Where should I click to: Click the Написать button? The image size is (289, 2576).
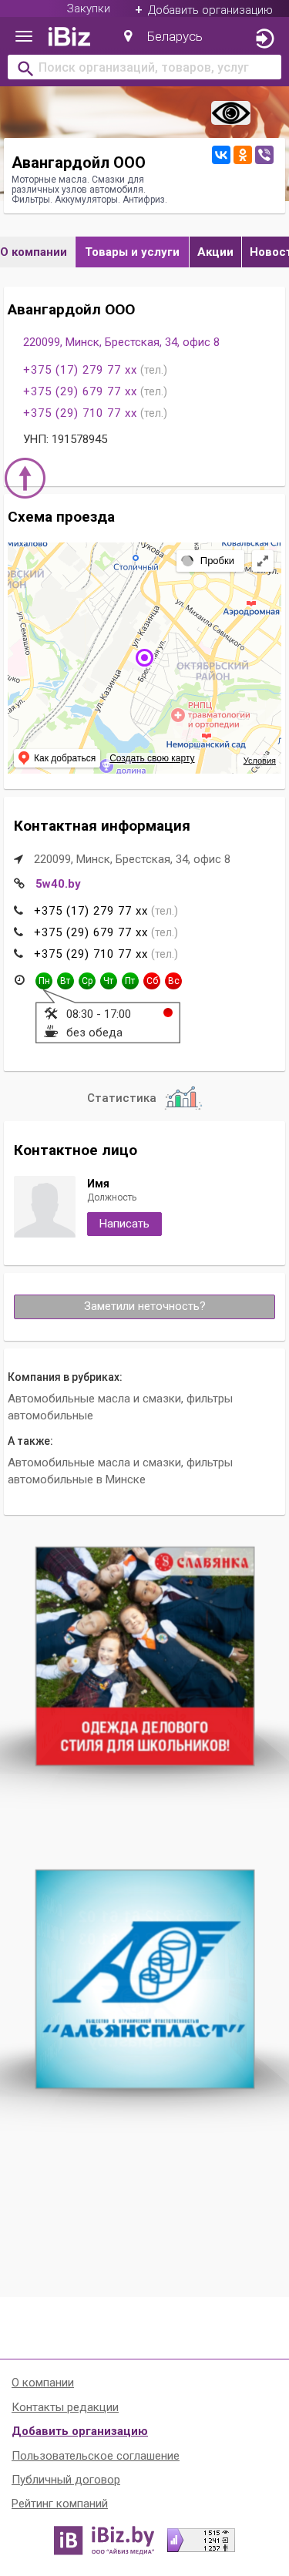pyautogui.click(x=124, y=1223)
